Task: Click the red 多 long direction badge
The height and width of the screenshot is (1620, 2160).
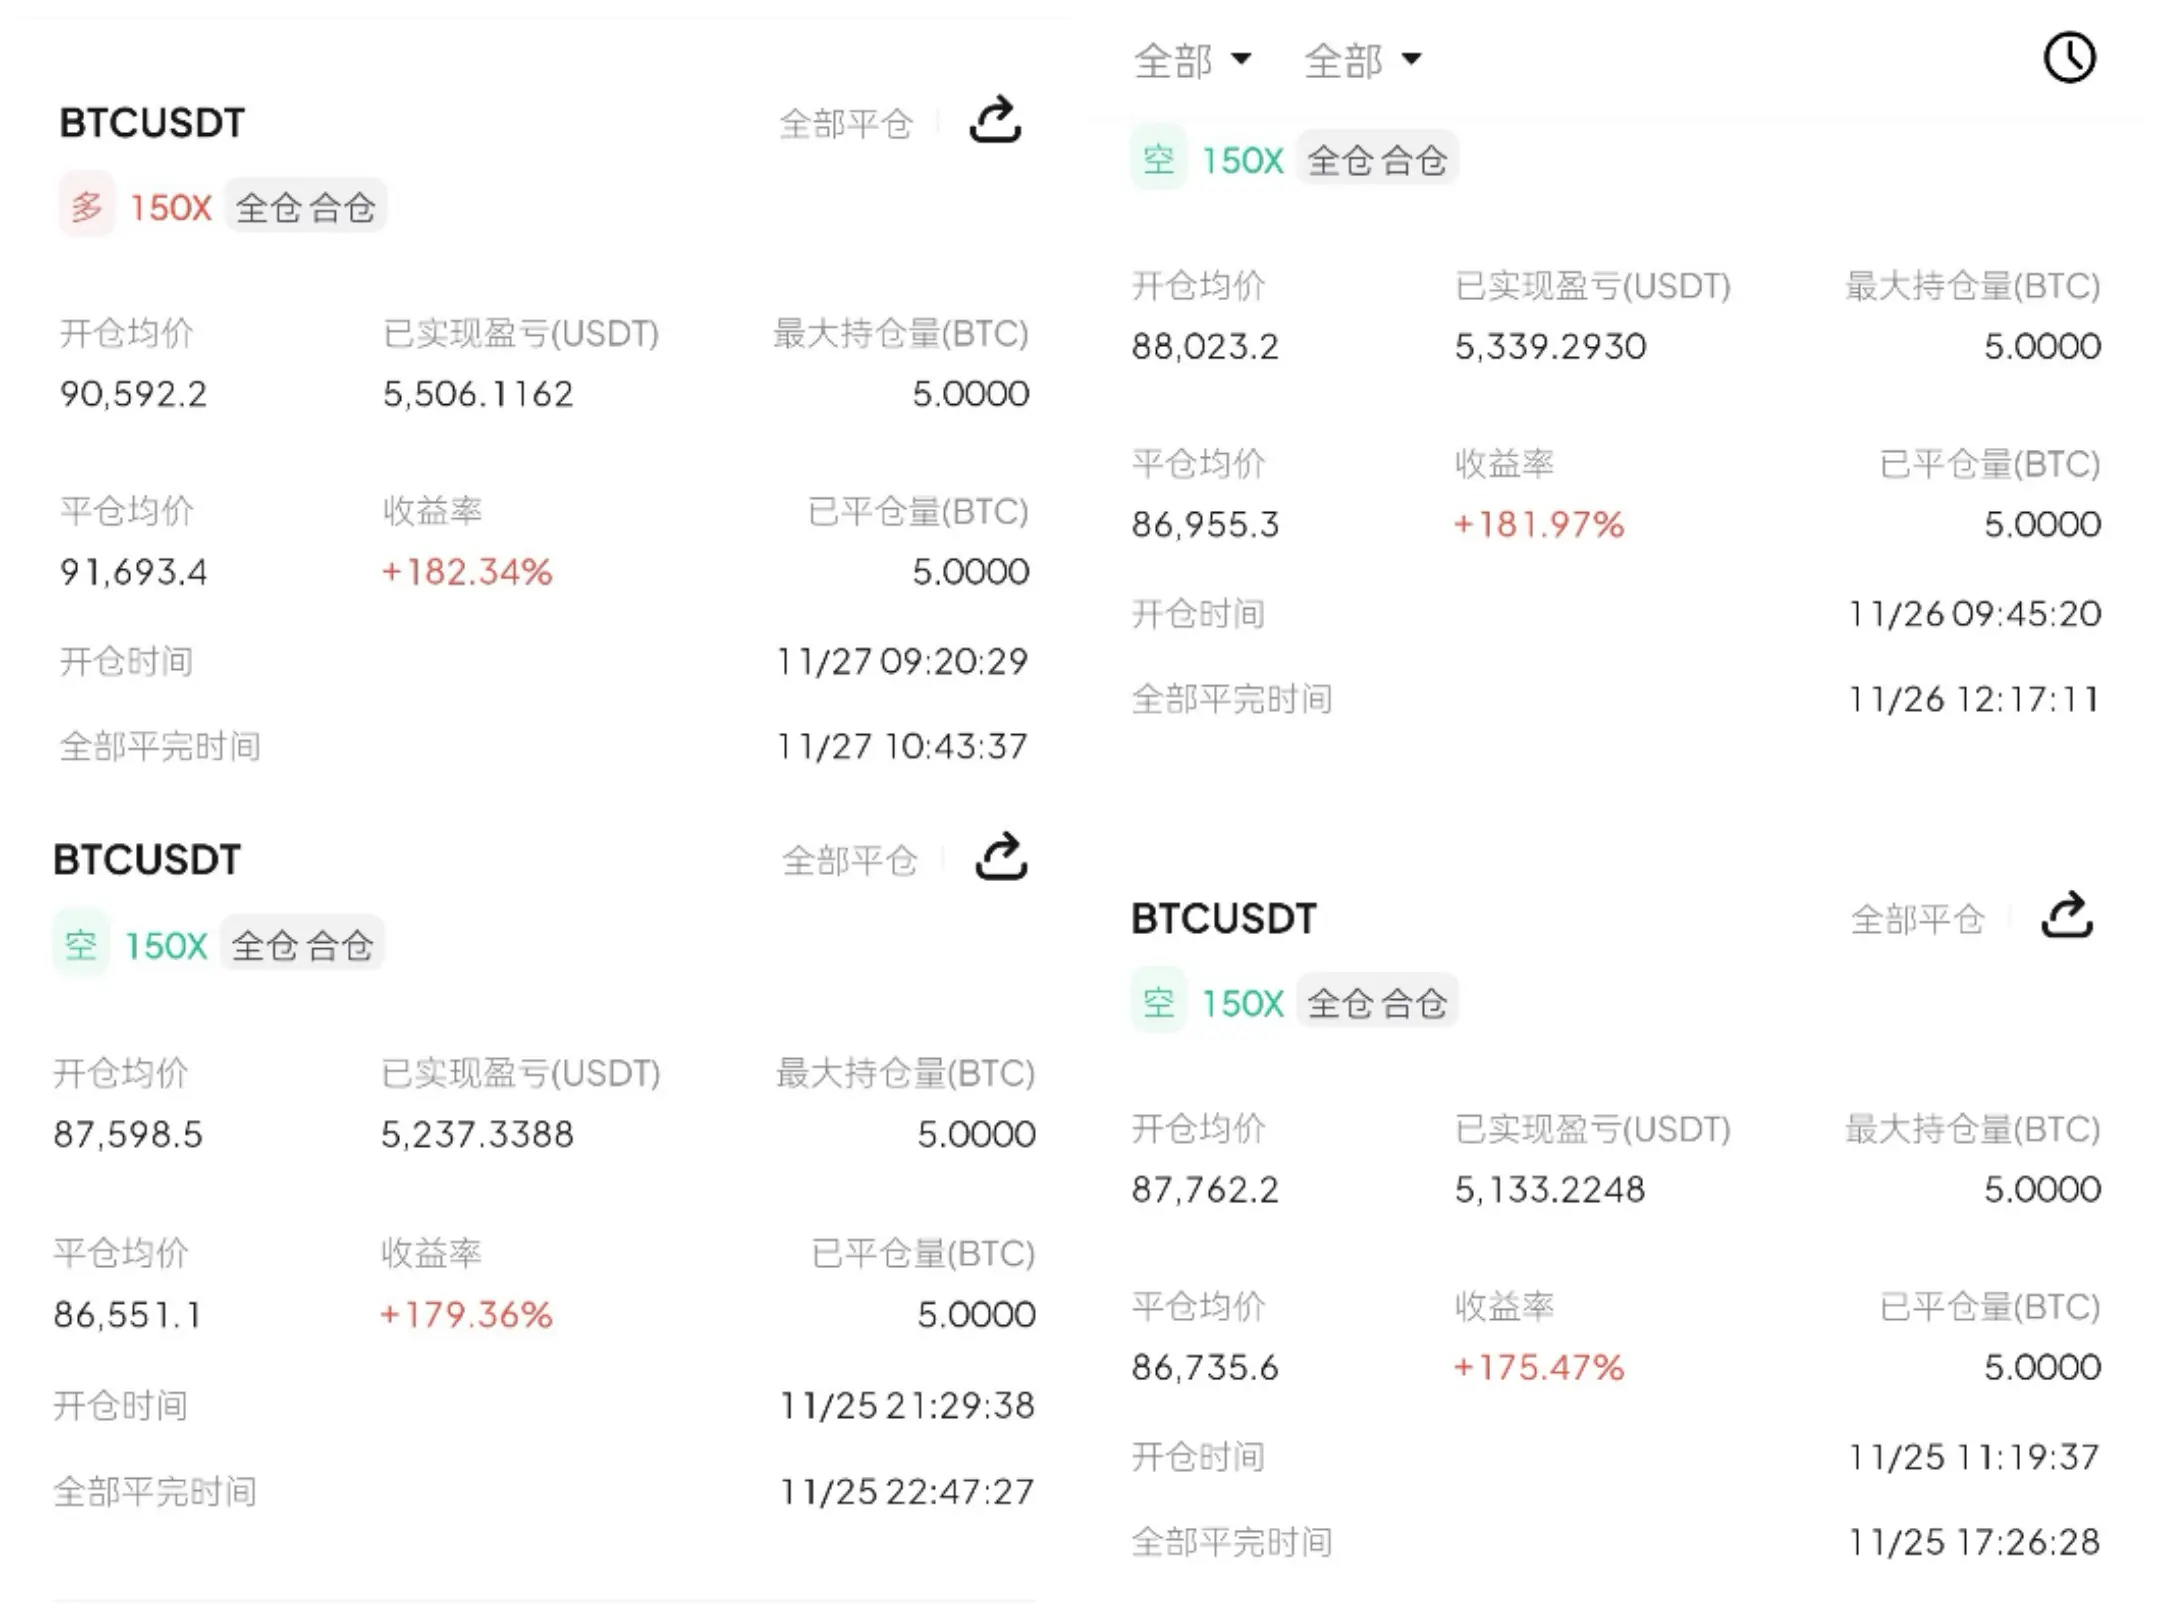Action: pyautogui.click(x=87, y=206)
